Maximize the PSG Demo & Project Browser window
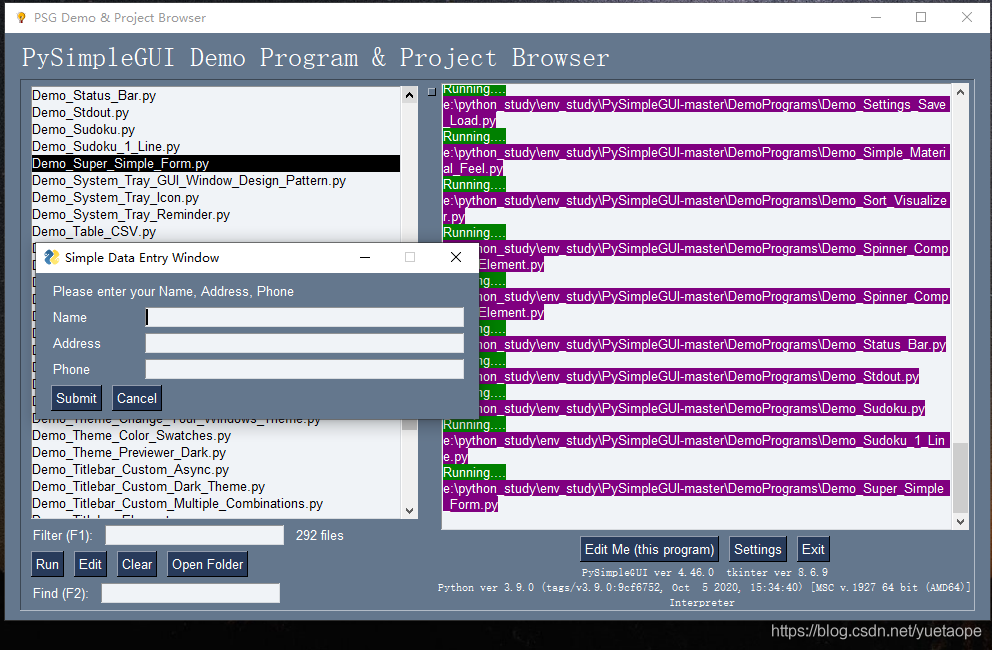 point(921,18)
